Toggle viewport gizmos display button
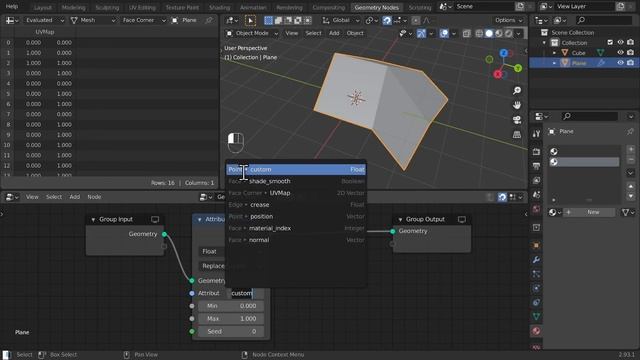The width and height of the screenshot is (640, 360). [x=421, y=33]
